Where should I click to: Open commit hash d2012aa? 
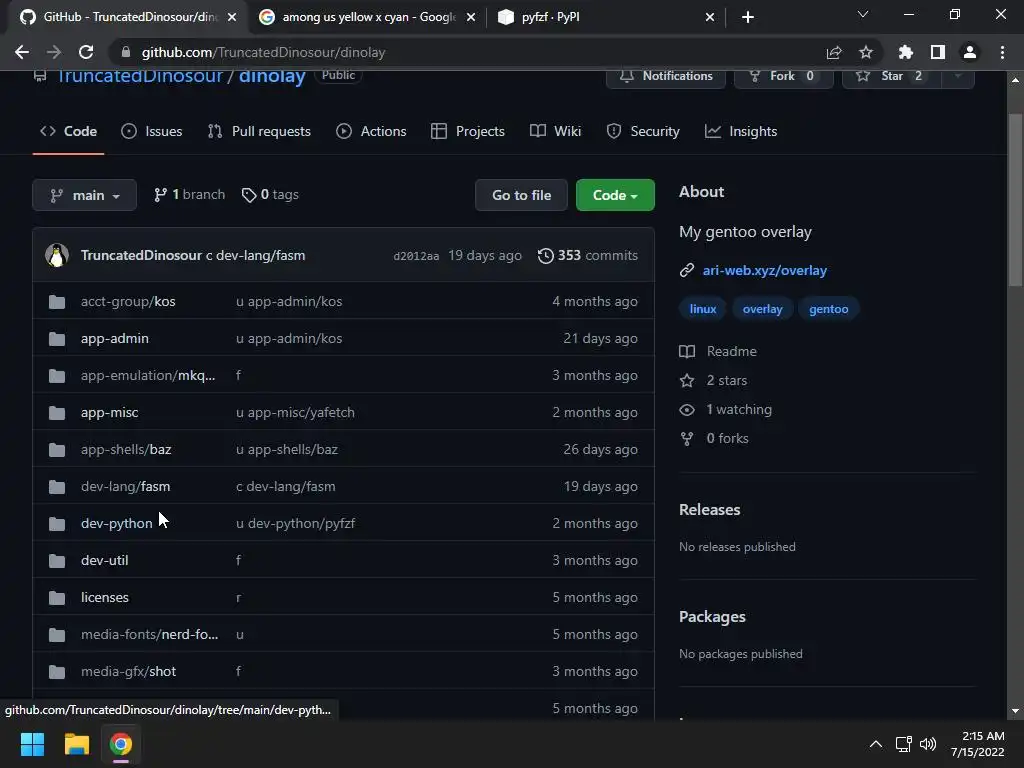coord(416,256)
